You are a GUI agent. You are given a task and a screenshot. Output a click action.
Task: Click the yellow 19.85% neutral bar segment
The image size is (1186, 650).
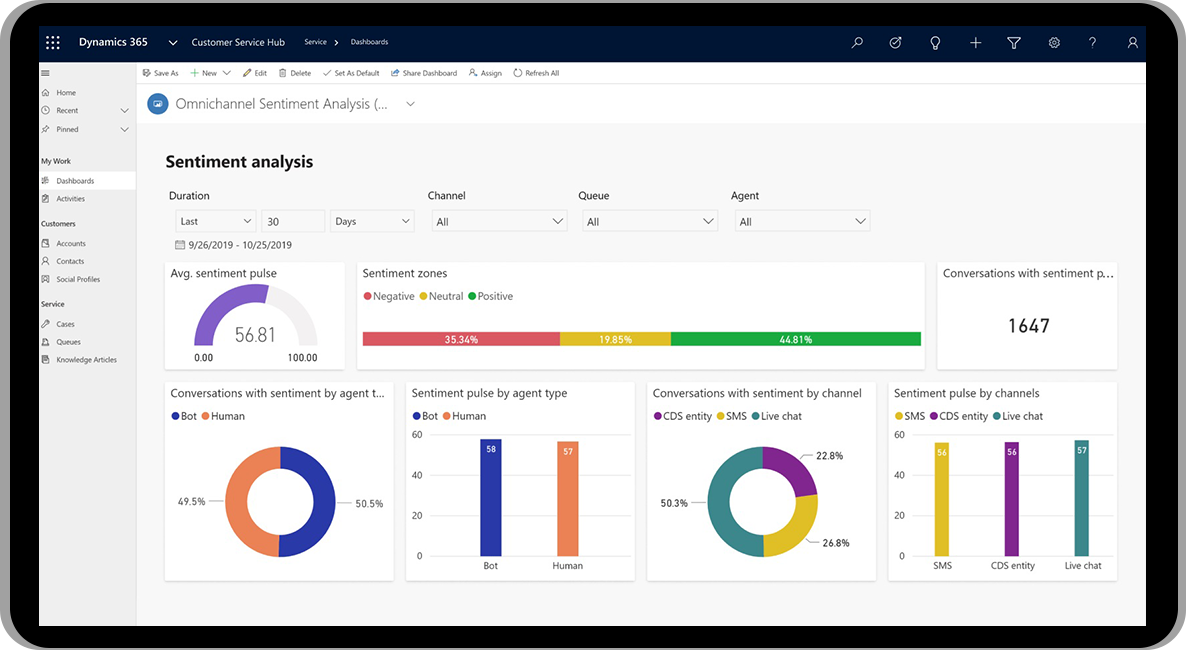point(615,339)
